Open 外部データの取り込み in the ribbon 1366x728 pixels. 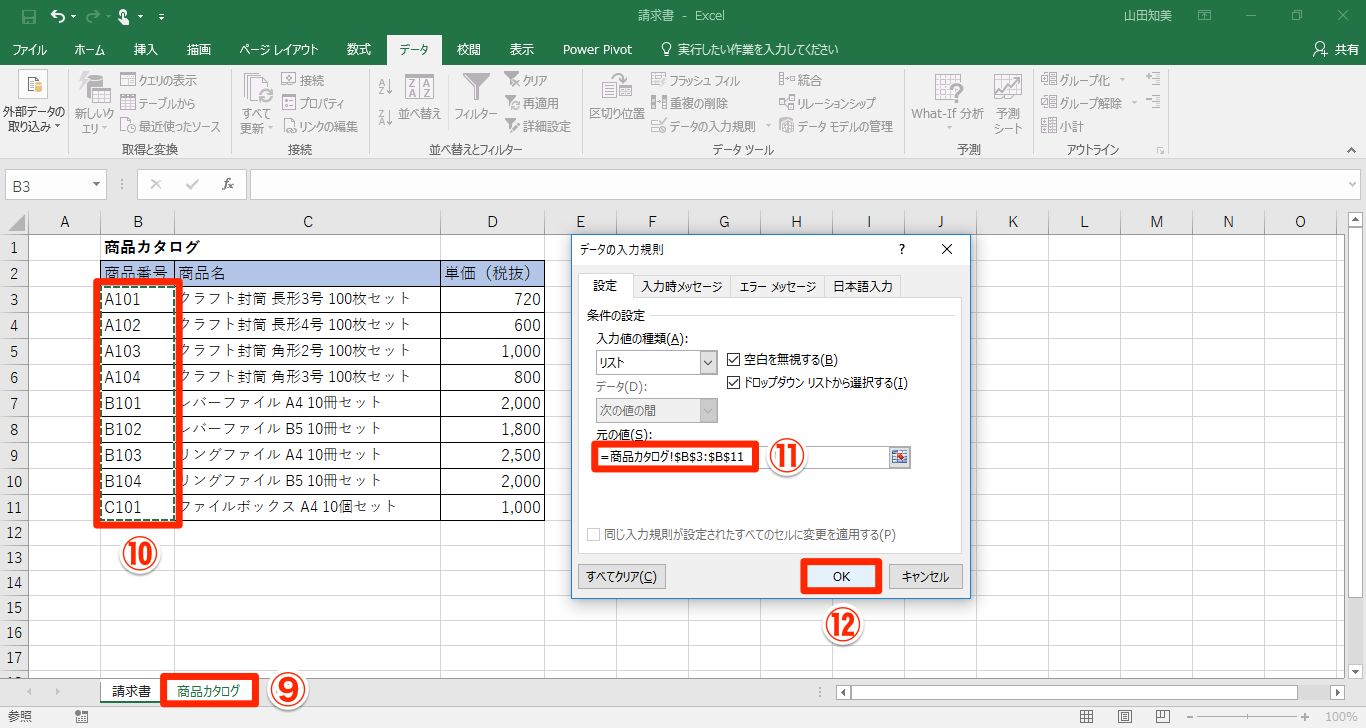click(34, 103)
